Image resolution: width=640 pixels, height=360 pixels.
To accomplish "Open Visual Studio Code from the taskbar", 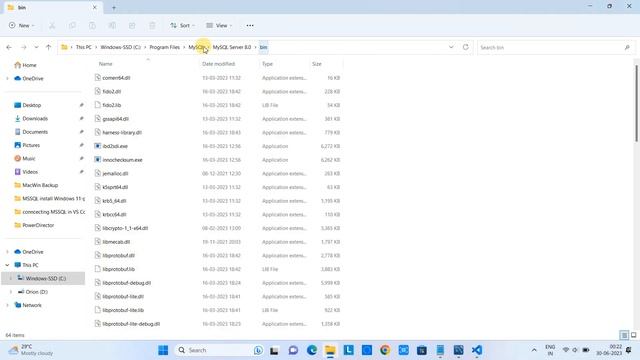I will [x=477, y=350].
